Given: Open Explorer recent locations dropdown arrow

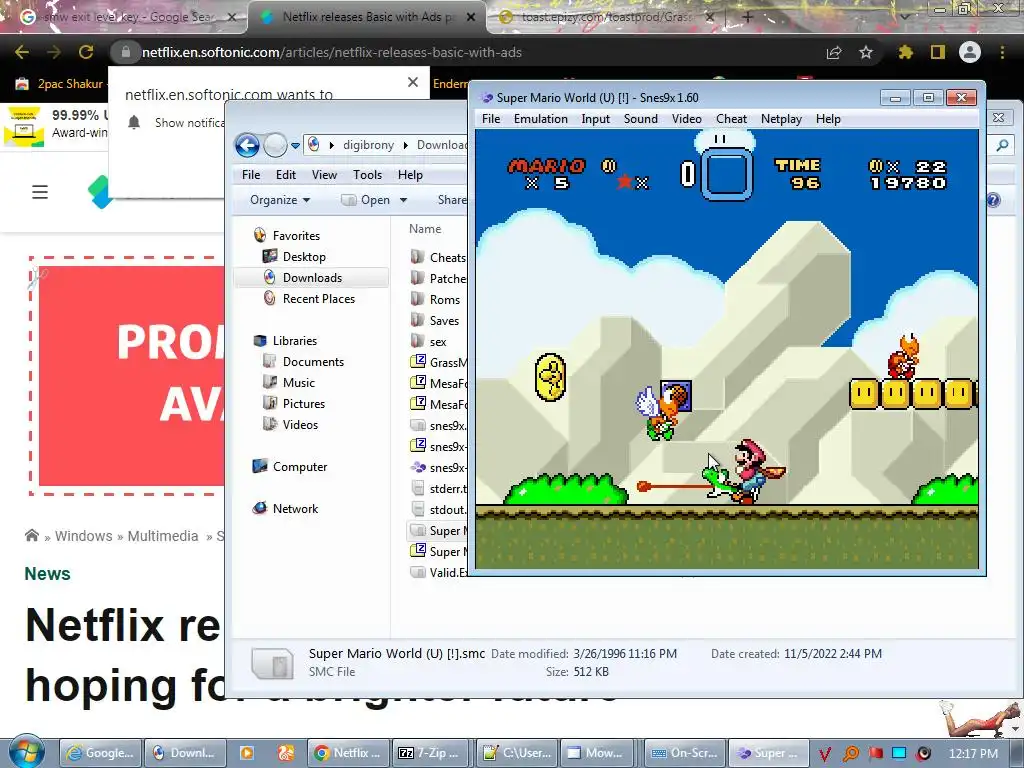Looking at the screenshot, I should click(x=296, y=146).
